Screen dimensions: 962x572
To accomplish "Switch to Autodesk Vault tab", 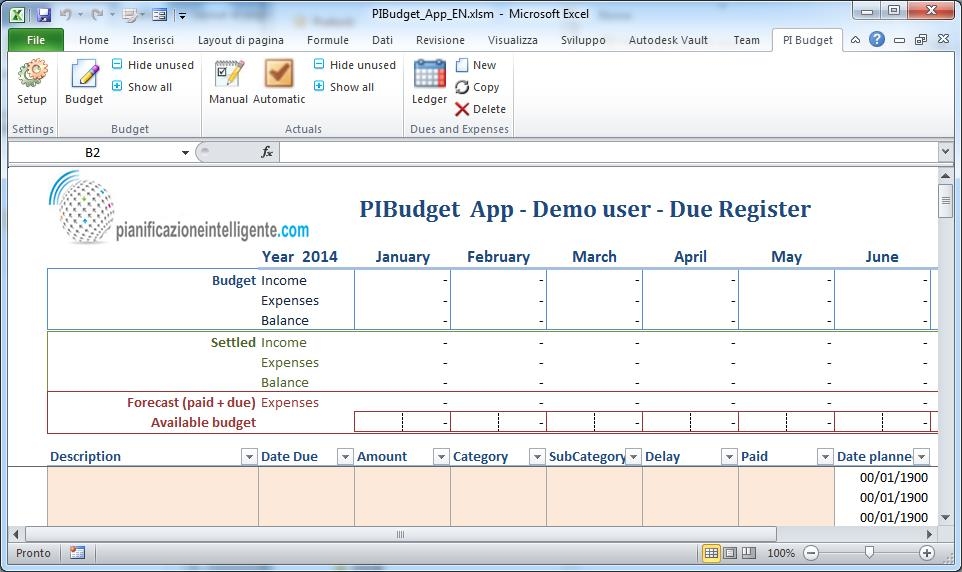I will [x=668, y=40].
